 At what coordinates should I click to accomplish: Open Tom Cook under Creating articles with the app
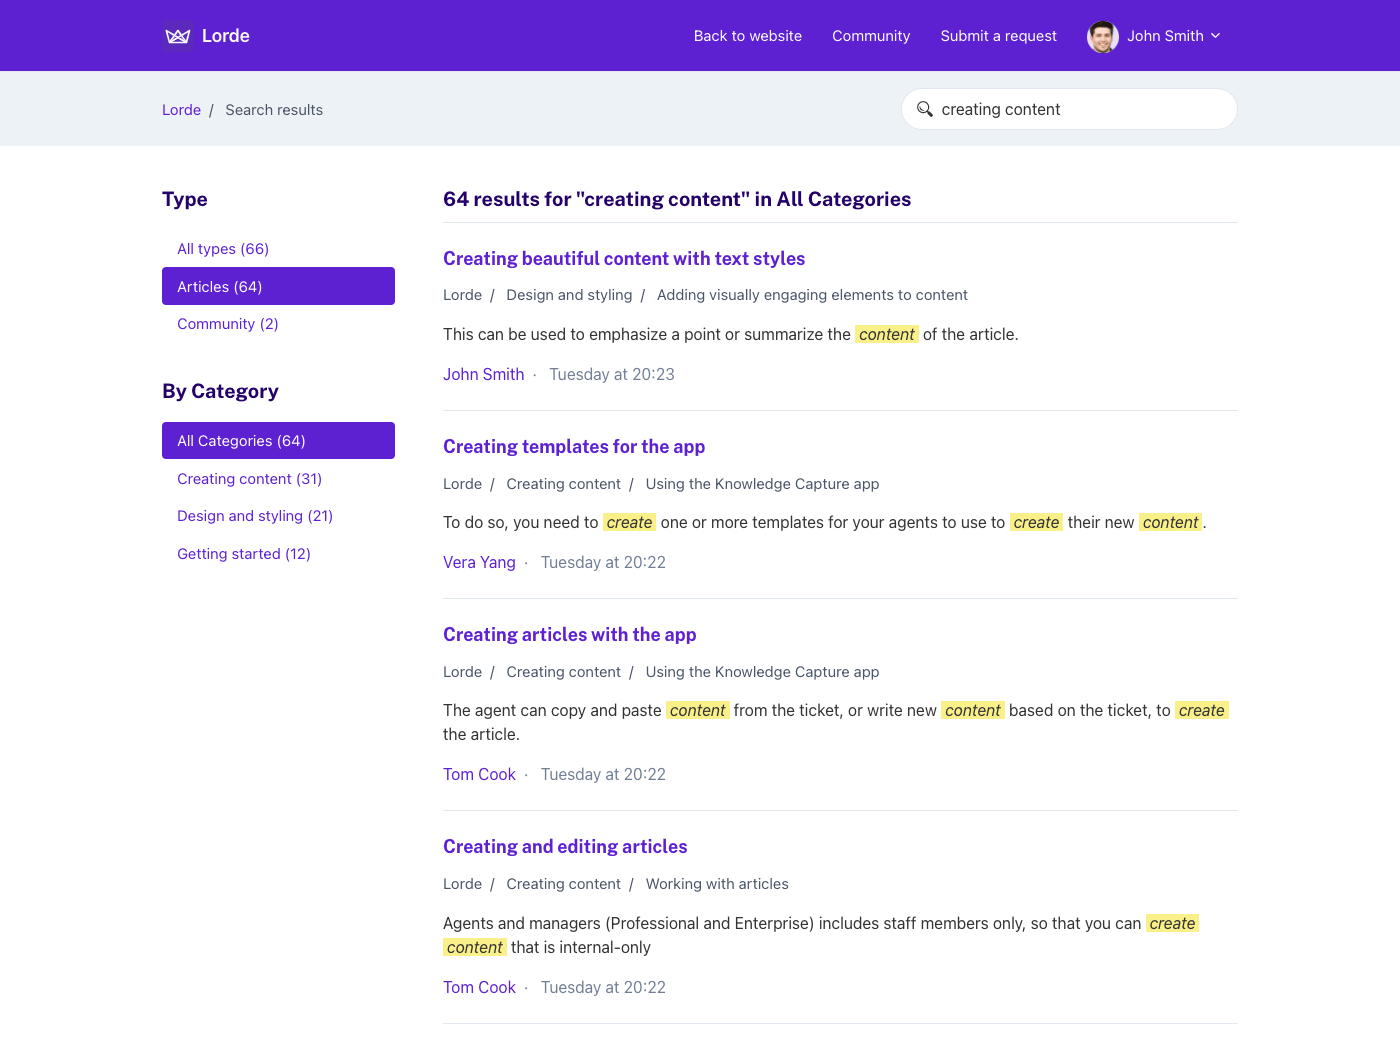(x=479, y=774)
